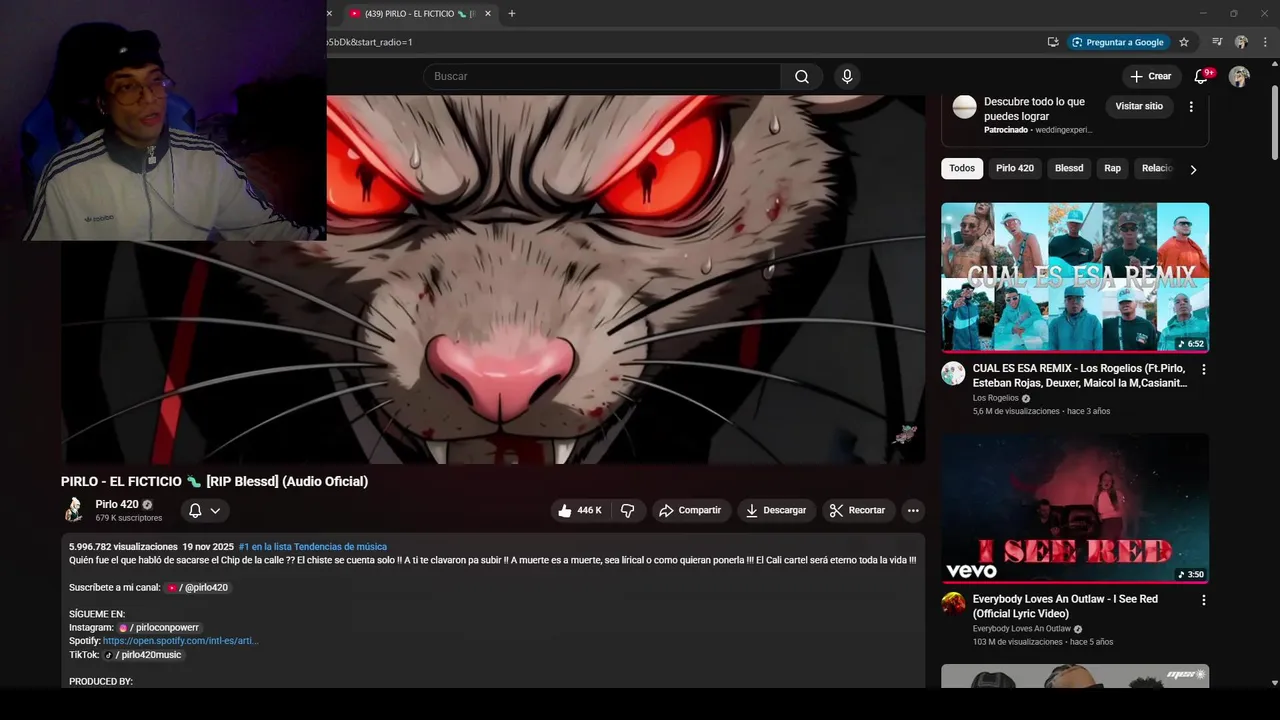Select the Blessd filter chip
The width and height of the screenshot is (1280, 720).
pos(1069,168)
